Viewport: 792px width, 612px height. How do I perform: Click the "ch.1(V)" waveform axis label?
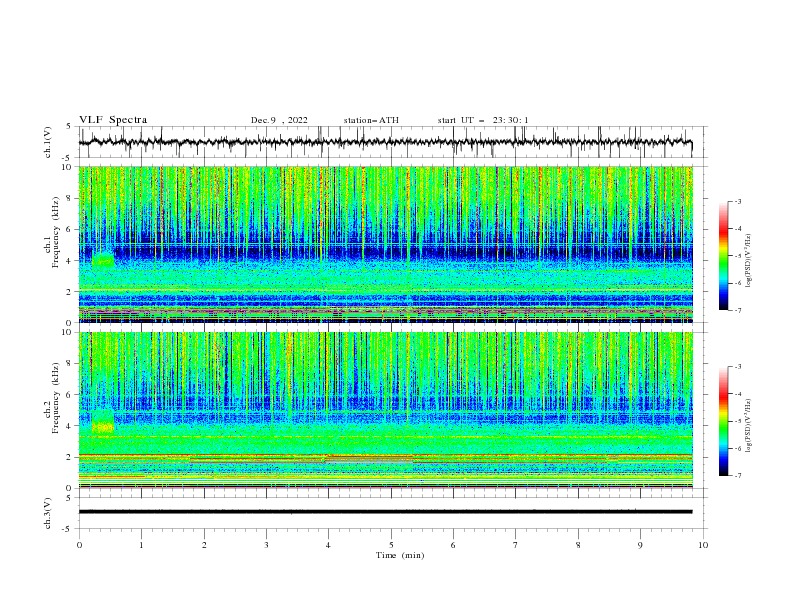[x=48, y=142]
